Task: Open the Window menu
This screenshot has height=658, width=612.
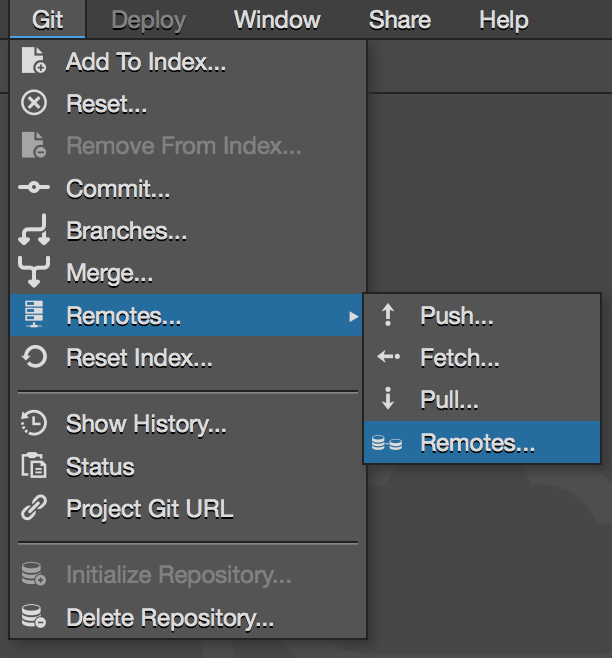Action: [x=277, y=20]
